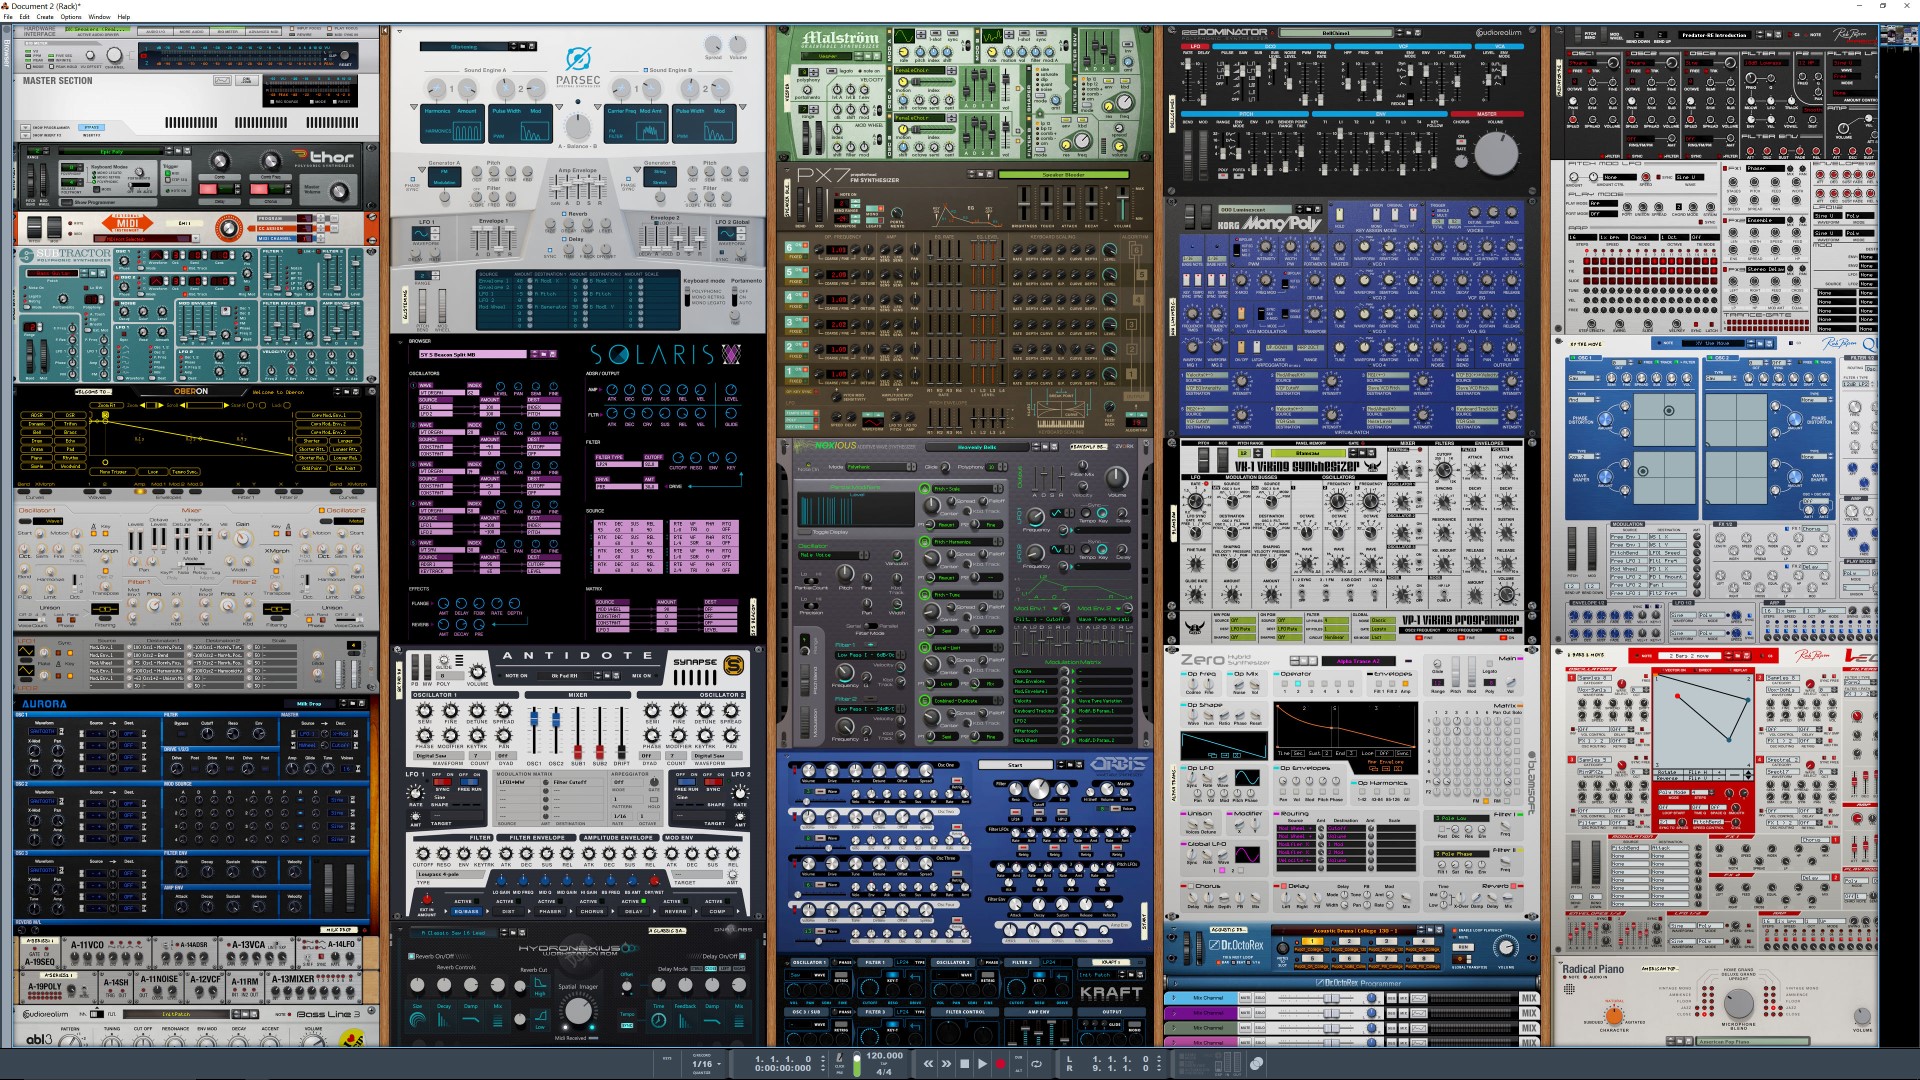Click Antidote's save patch disk icon
Viewport: 1920px width, 1080px height.
click(616, 675)
